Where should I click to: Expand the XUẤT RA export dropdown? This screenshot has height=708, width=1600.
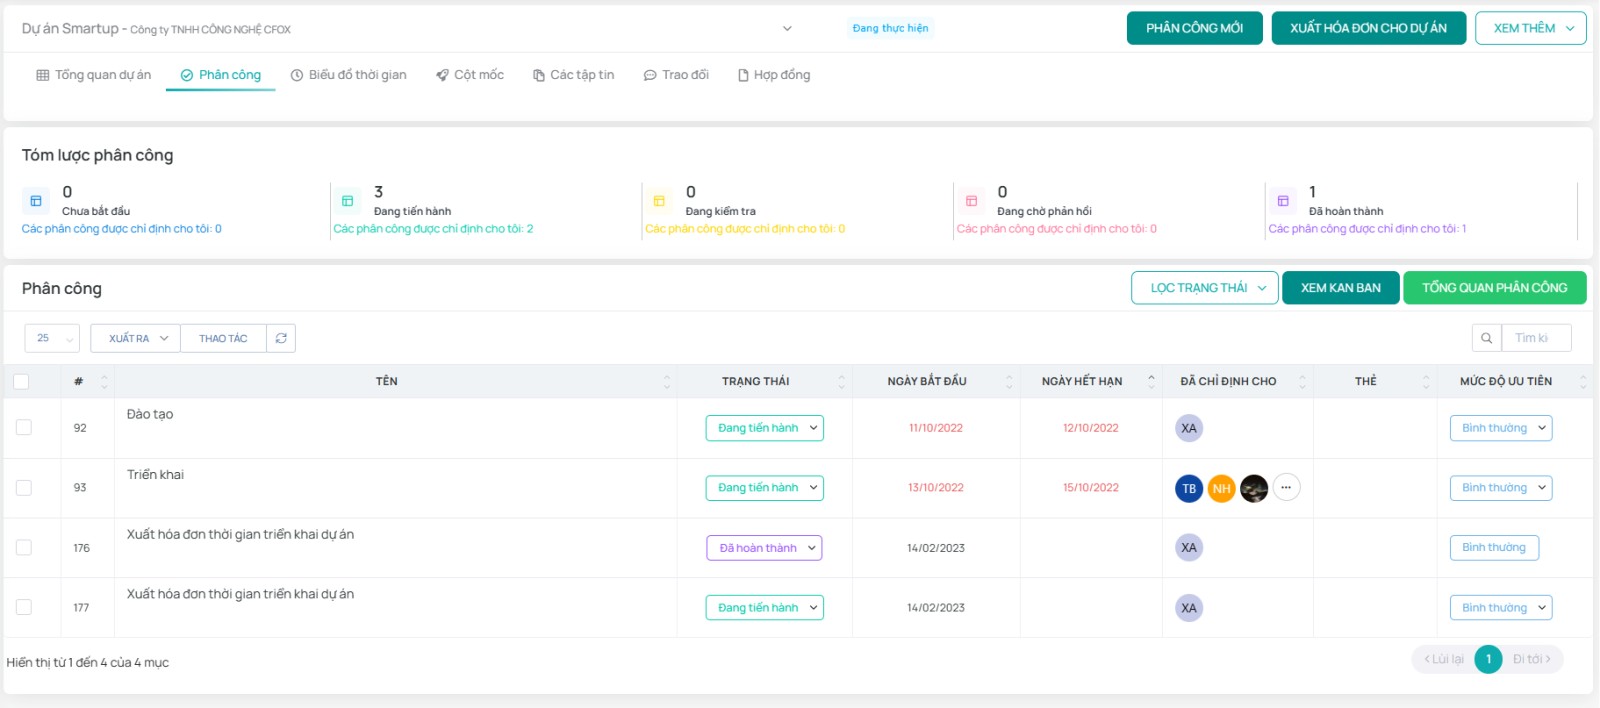point(136,339)
